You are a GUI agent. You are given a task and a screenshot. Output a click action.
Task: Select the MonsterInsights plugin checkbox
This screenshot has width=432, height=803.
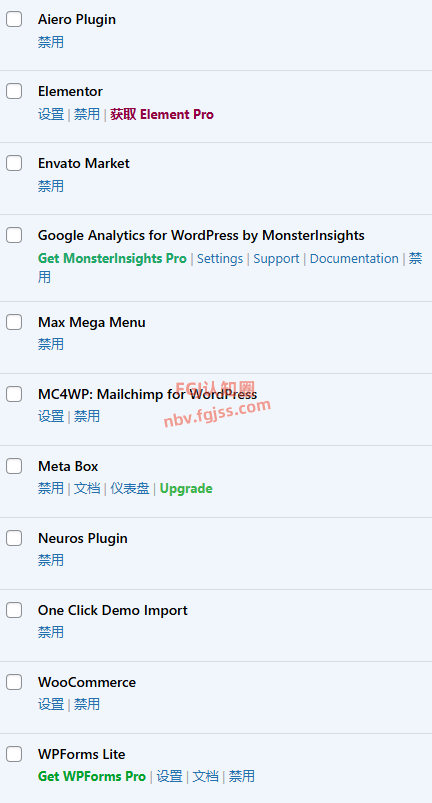click(14, 235)
